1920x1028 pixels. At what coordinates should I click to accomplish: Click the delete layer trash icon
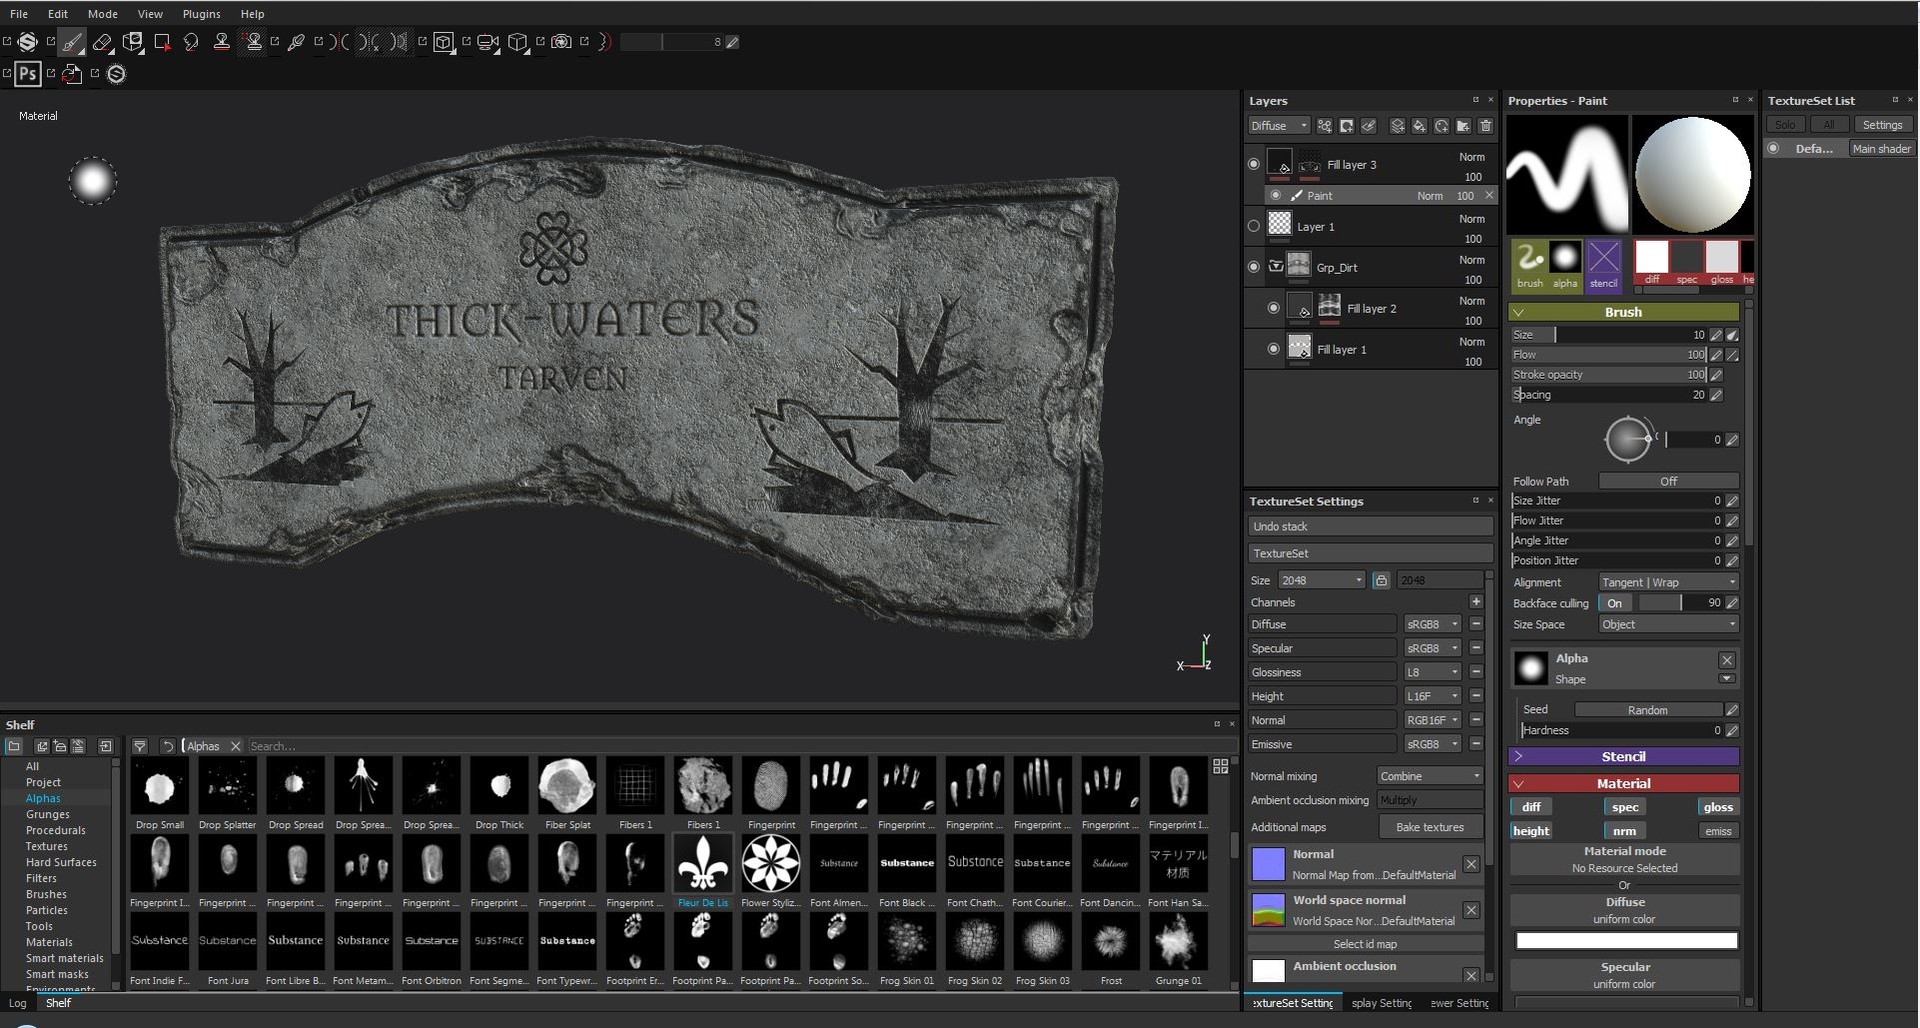coord(1486,126)
